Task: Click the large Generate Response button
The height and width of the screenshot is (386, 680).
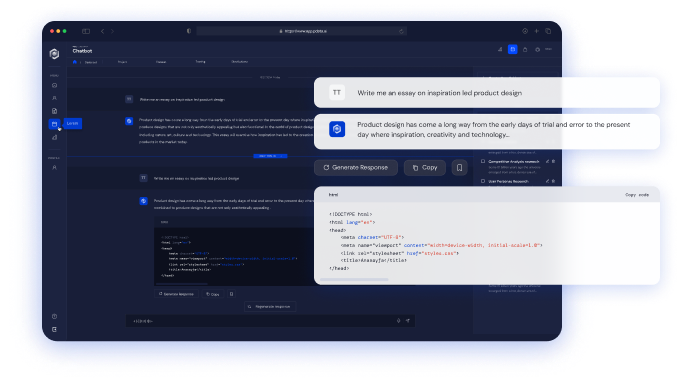Action: (x=356, y=167)
